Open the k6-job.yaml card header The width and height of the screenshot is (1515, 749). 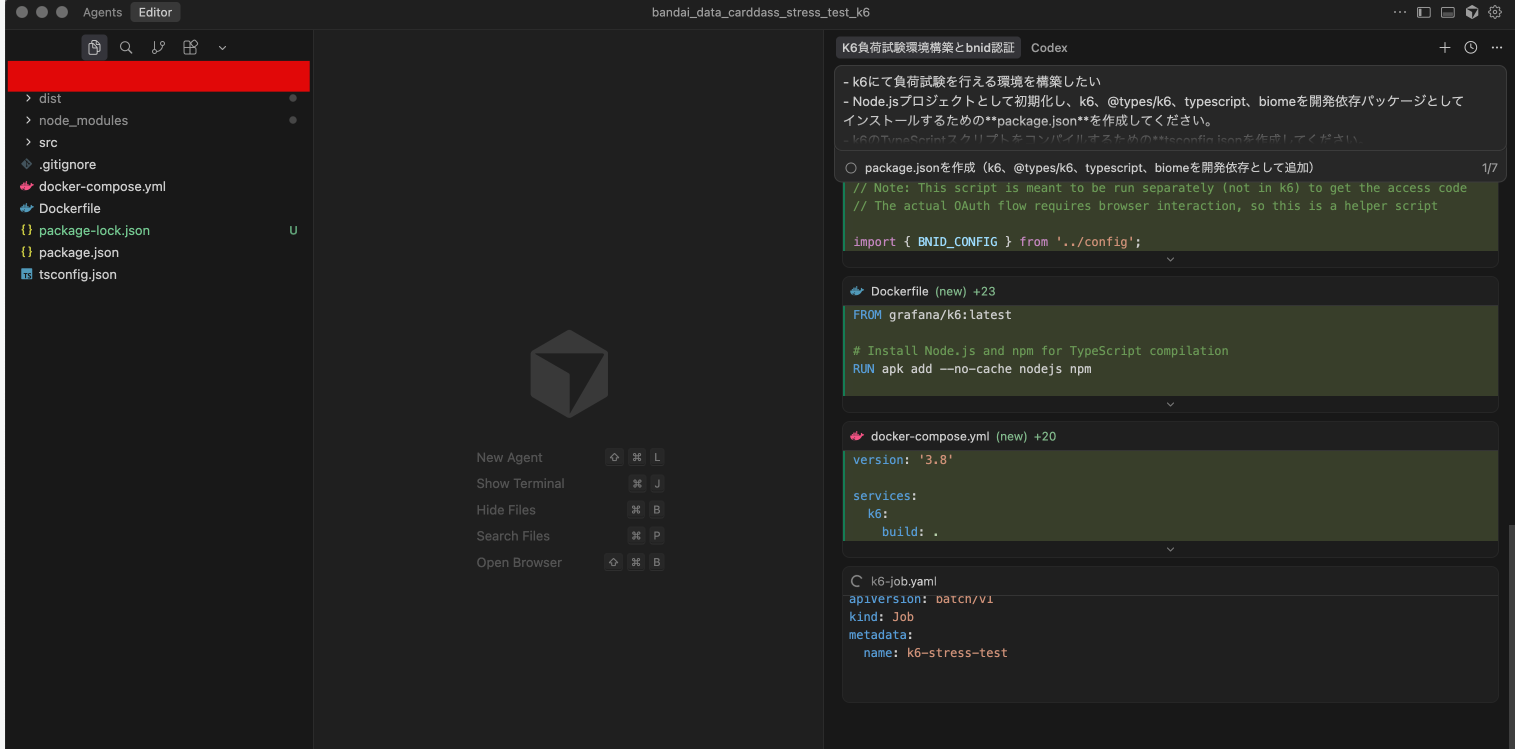click(x=1170, y=581)
